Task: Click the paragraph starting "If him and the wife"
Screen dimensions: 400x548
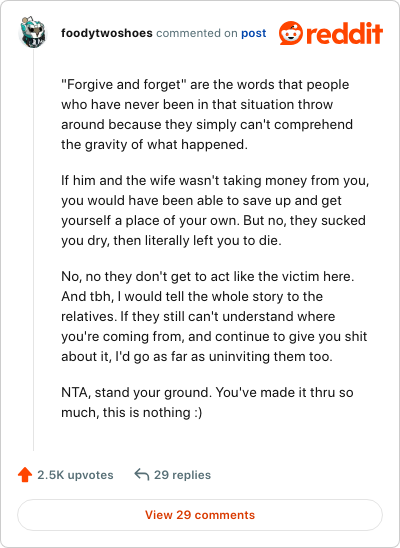Action: pyautogui.click(x=215, y=210)
